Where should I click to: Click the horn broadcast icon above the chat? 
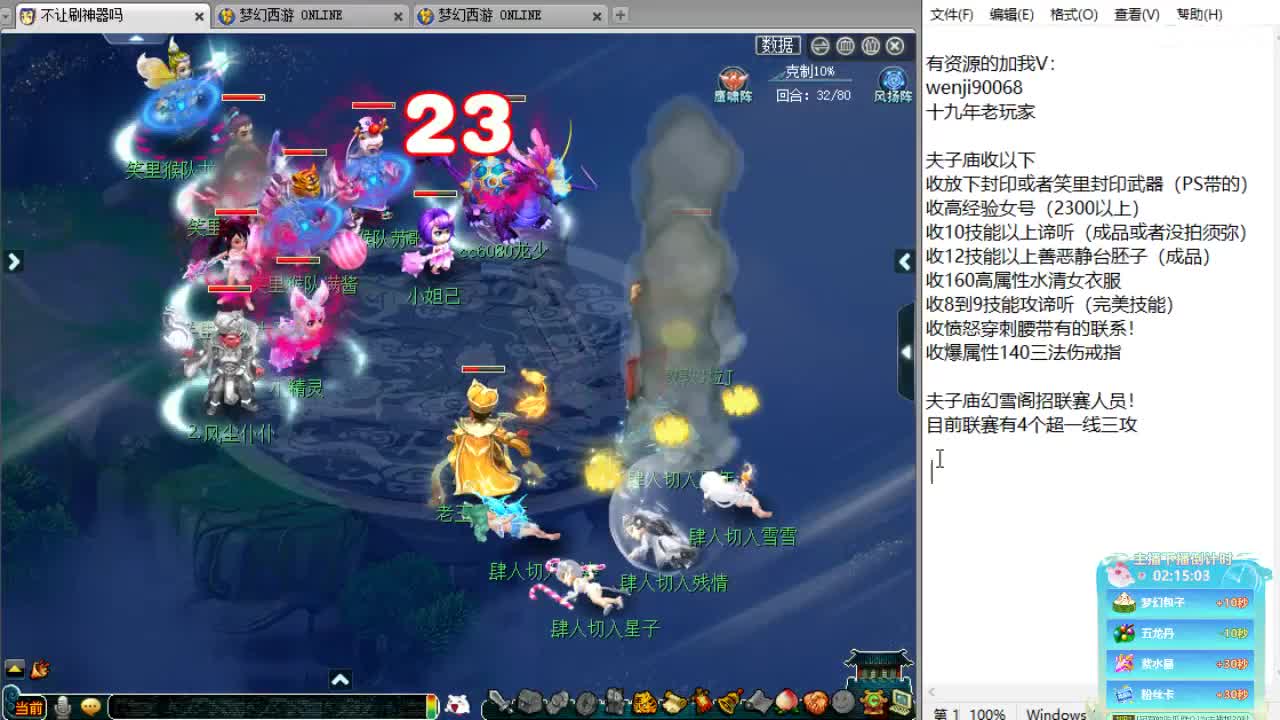coord(40,668)
